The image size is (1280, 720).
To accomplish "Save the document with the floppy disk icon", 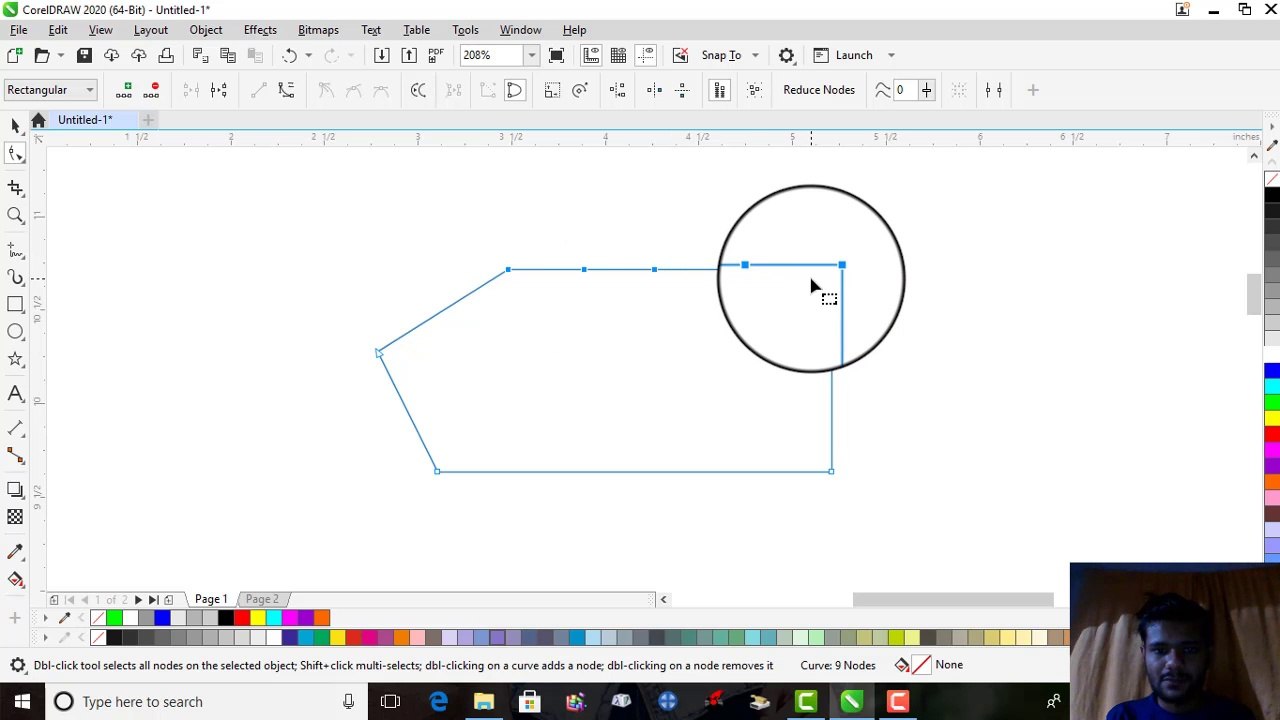I will [84, 55].
